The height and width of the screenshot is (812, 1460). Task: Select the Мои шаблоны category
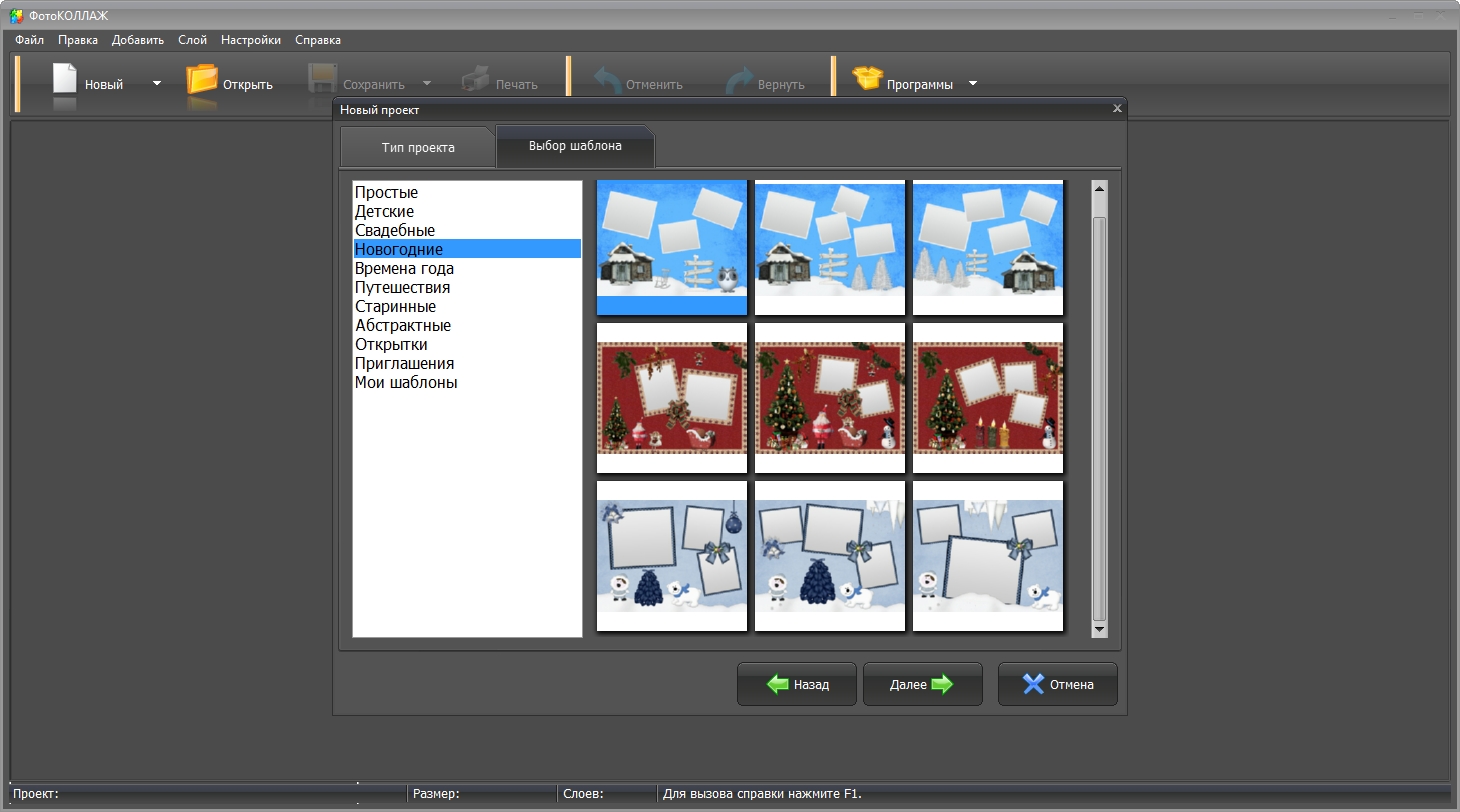pos(406,383)
